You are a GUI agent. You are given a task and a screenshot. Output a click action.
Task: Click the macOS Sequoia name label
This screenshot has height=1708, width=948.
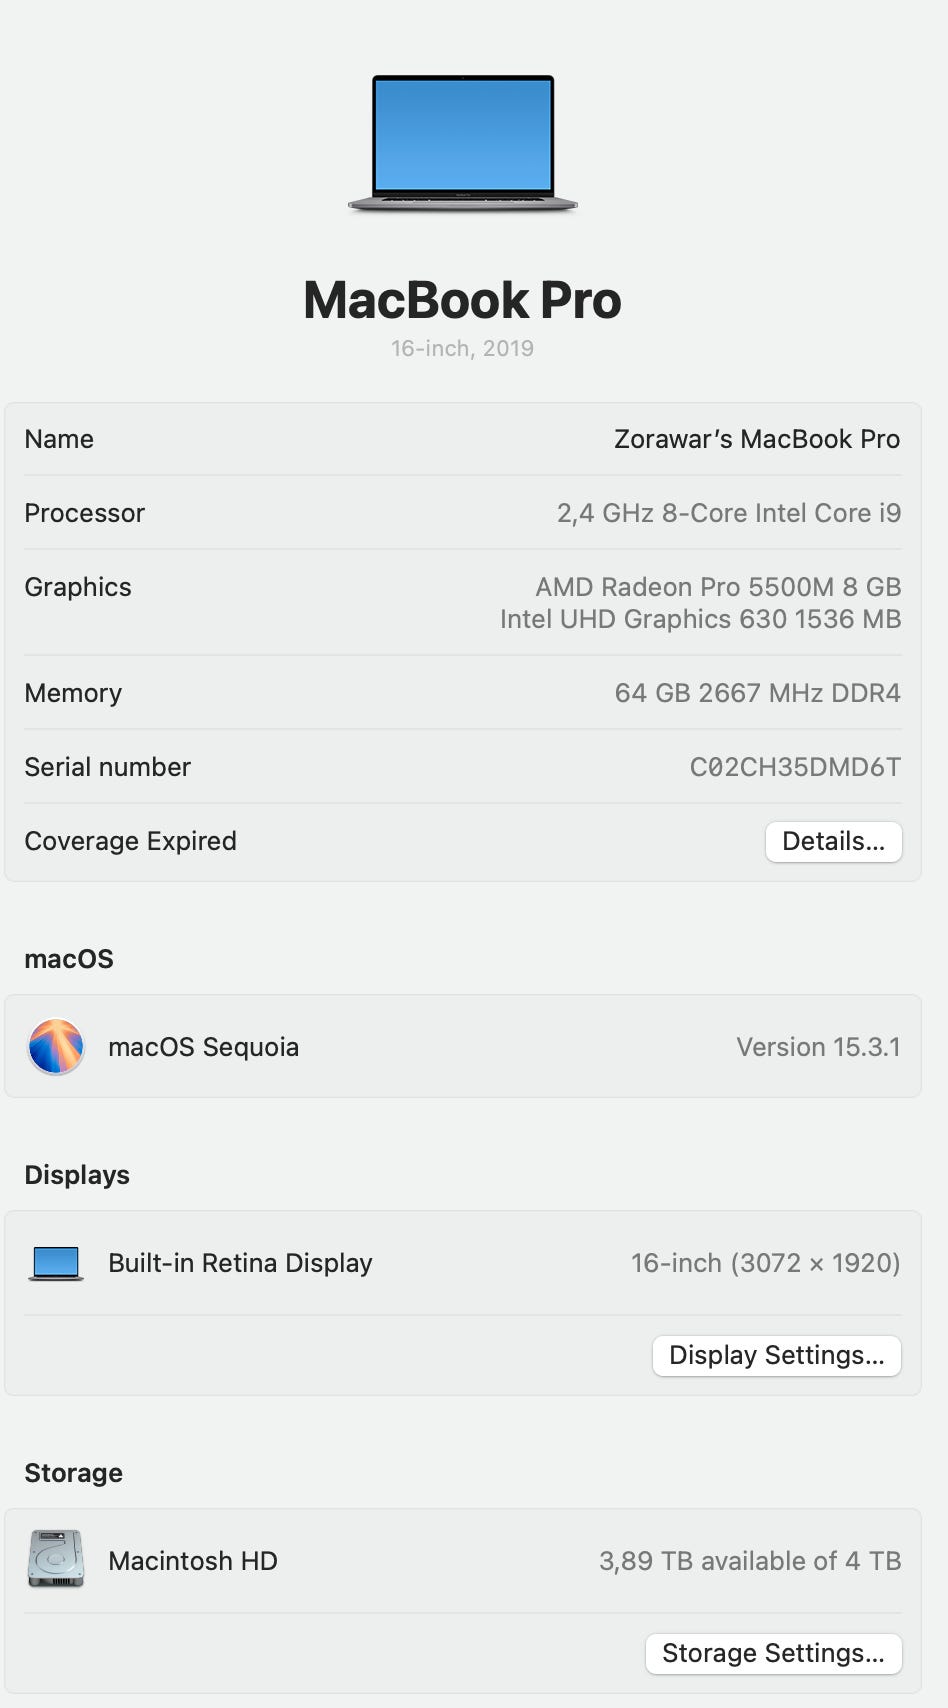tap(203, 1047)
